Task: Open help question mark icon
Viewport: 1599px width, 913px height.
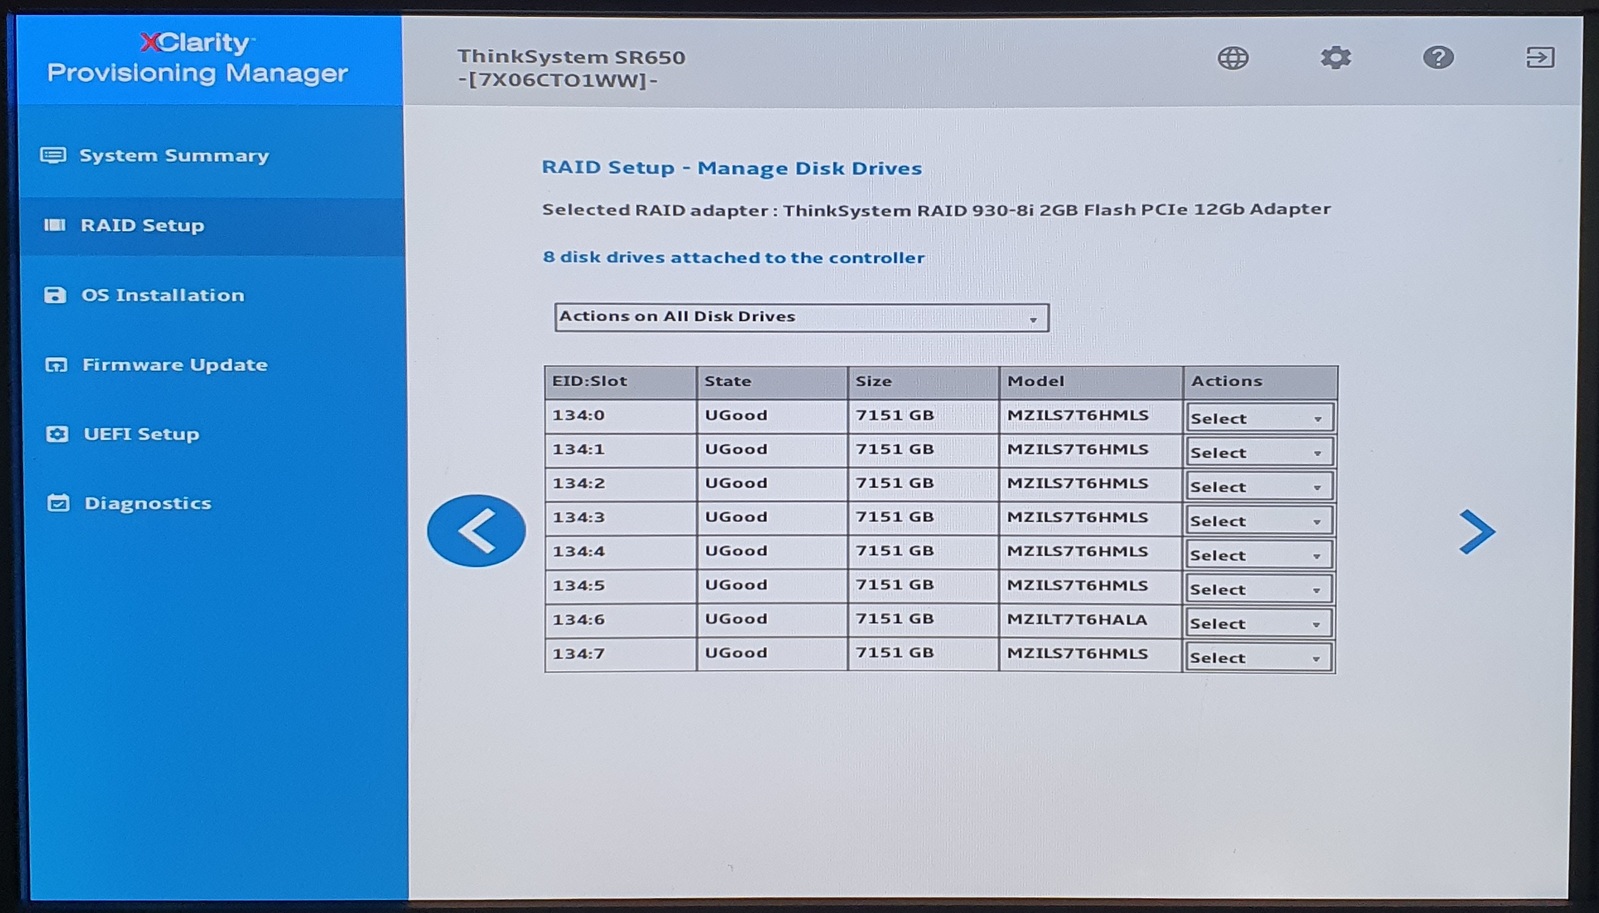Action: pos(1438,57)
